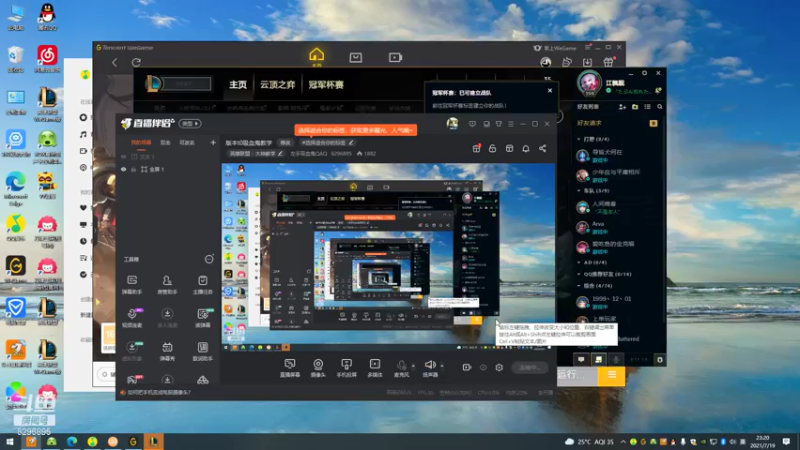Open Microsoft Edge from taskbar
This screenshot has height=450, width=800.
pyautogui.click(x=72, y=442)
